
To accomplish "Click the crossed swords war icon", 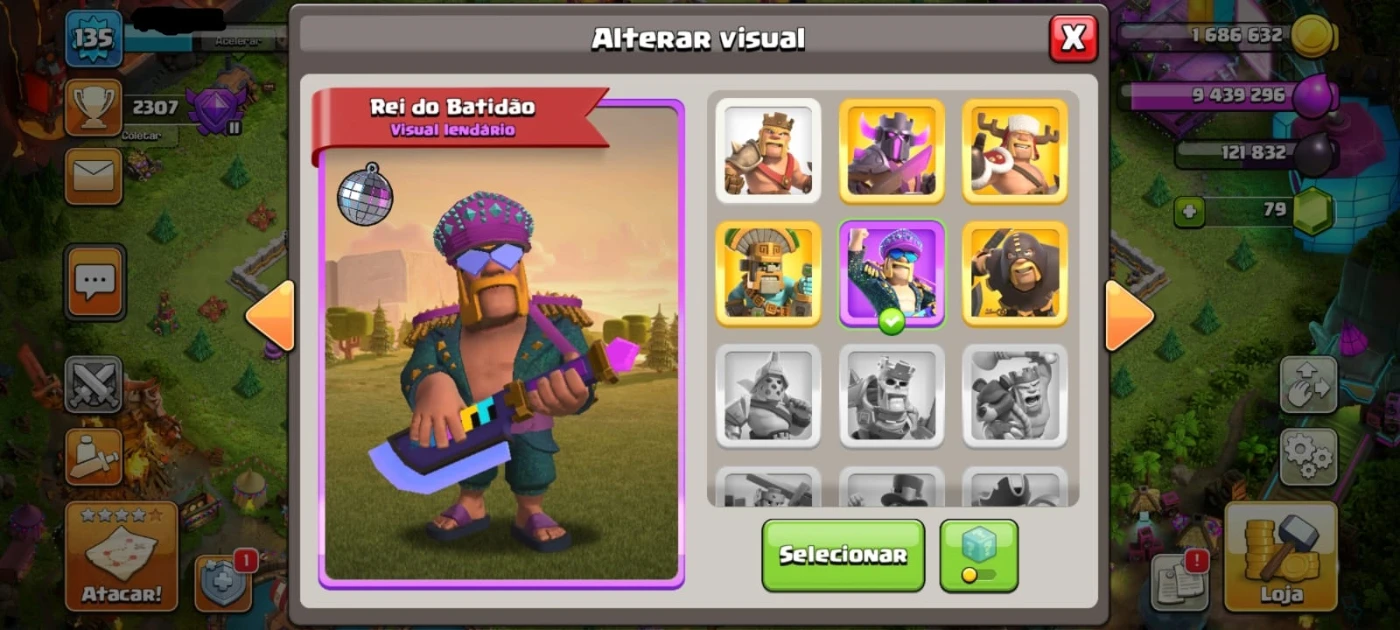I will coord(94,385).
